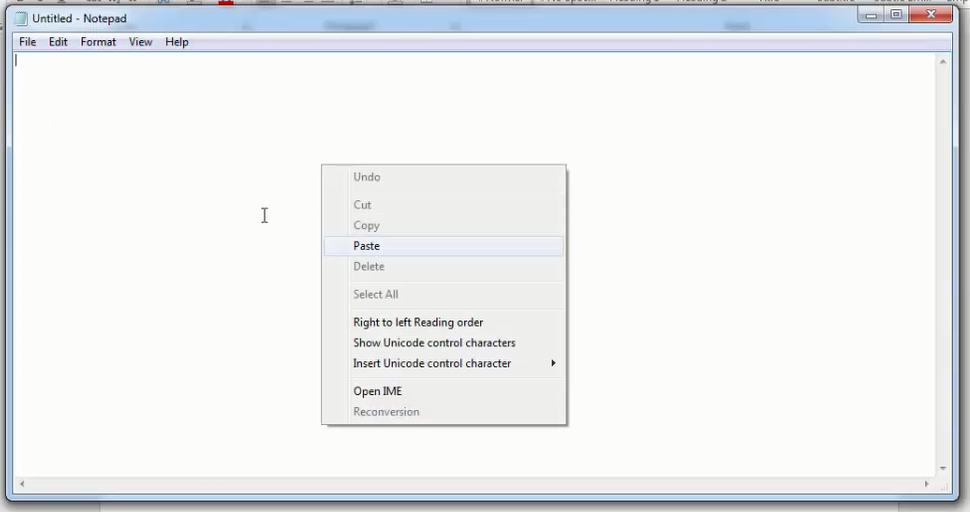The height and width of the screenshot is (512, 970).
Task: Open the File menu
Action: click(x=27, y=42)
